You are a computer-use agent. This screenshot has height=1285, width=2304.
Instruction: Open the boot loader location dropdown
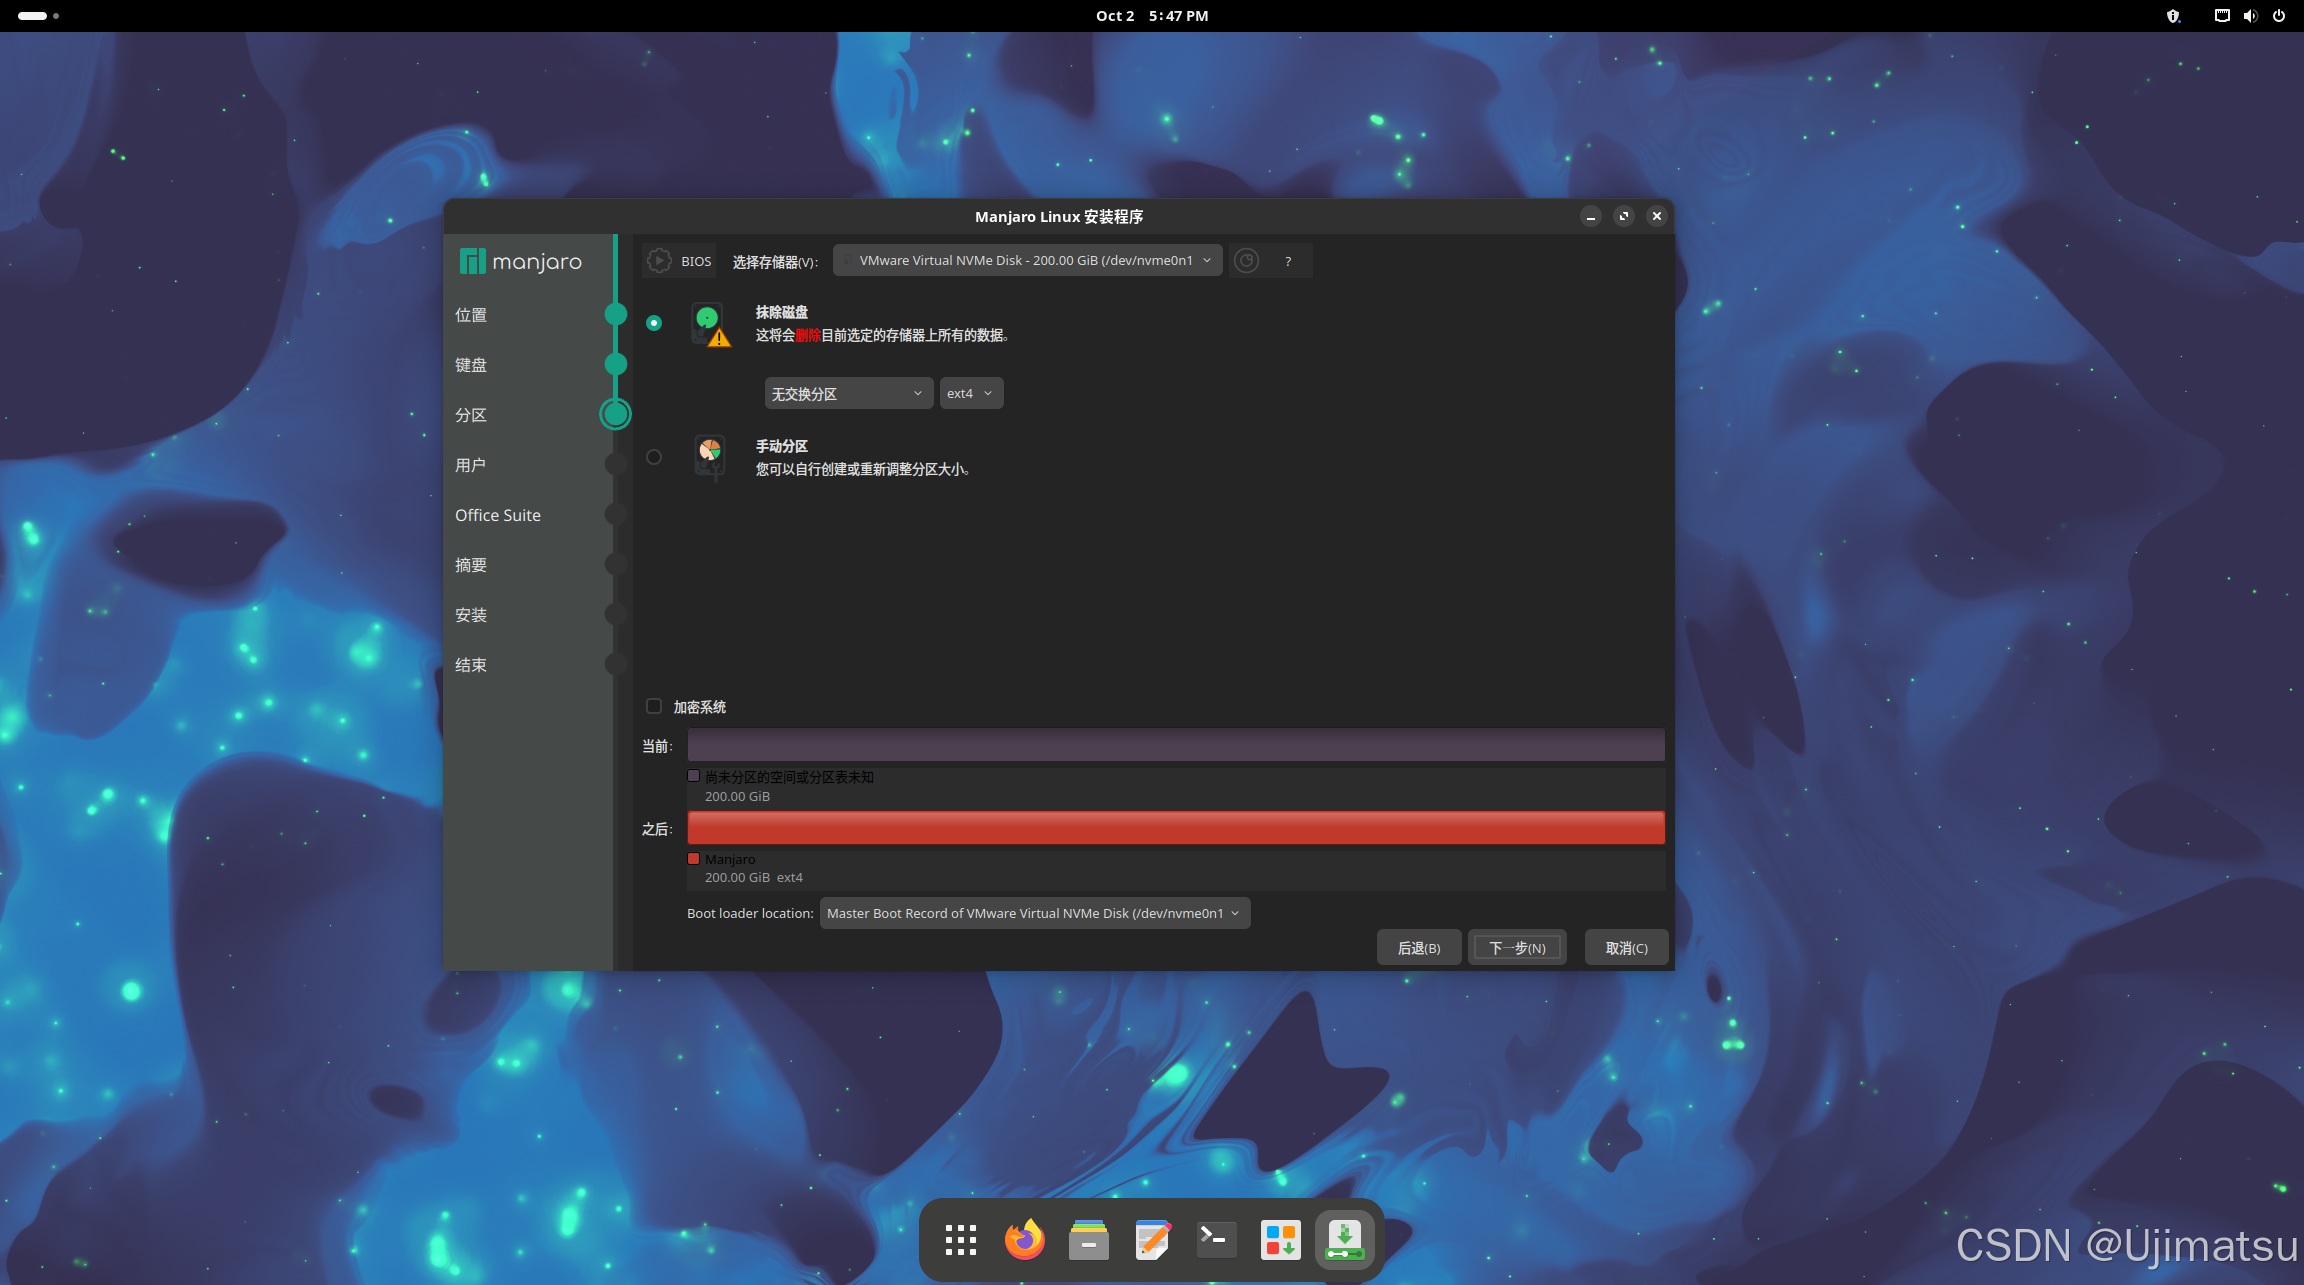(x=1034, y=913)
